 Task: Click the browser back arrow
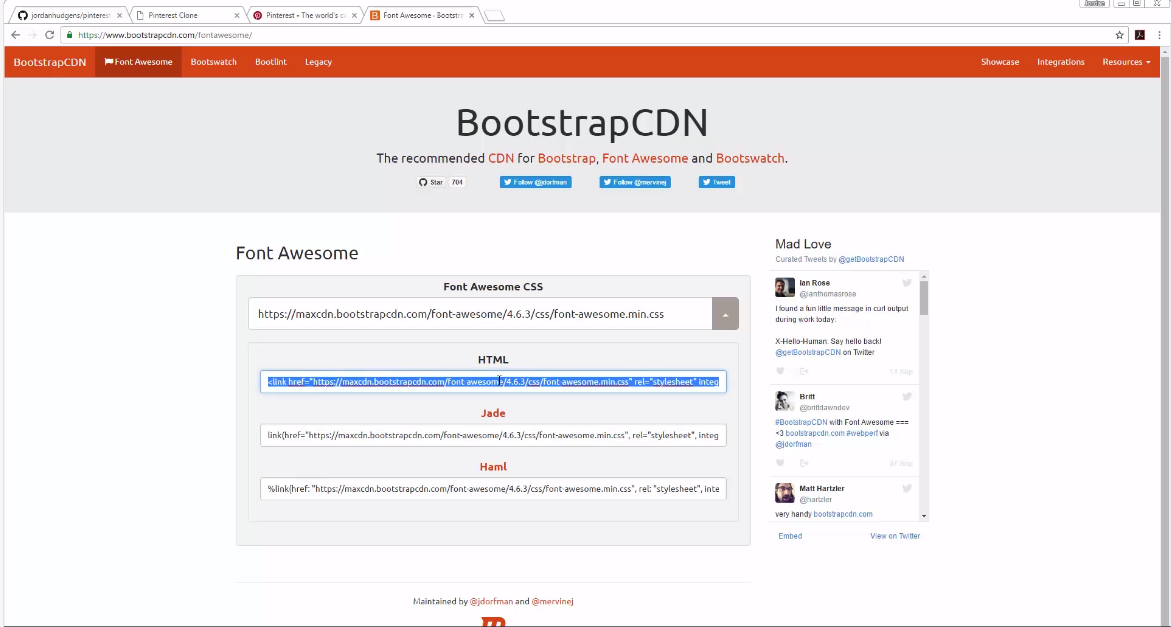15,35
